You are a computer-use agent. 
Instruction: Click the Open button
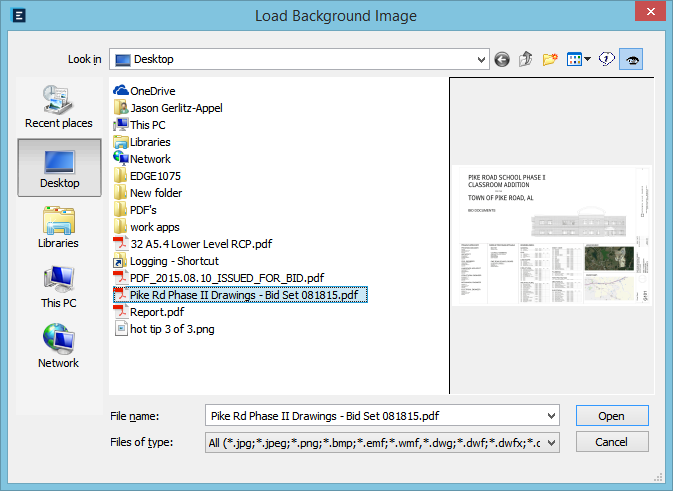coord(611,416)
